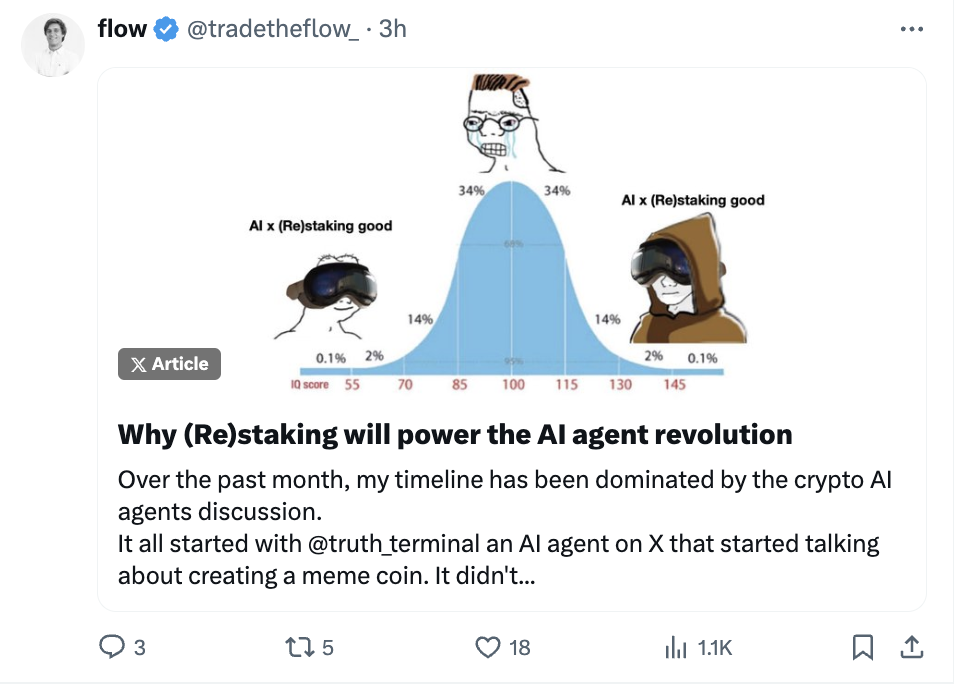
Task: Open flow's profile picture
Action: (53, 45)
